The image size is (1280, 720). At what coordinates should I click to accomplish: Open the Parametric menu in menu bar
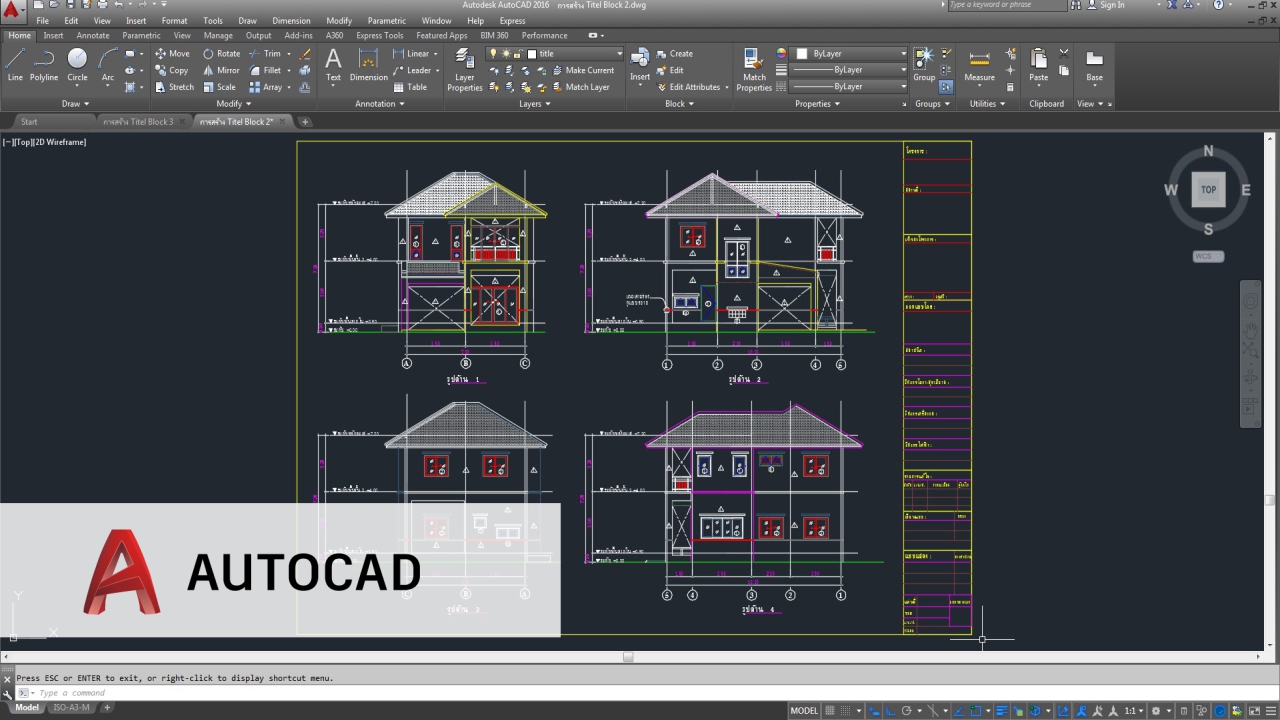(386, 21)
